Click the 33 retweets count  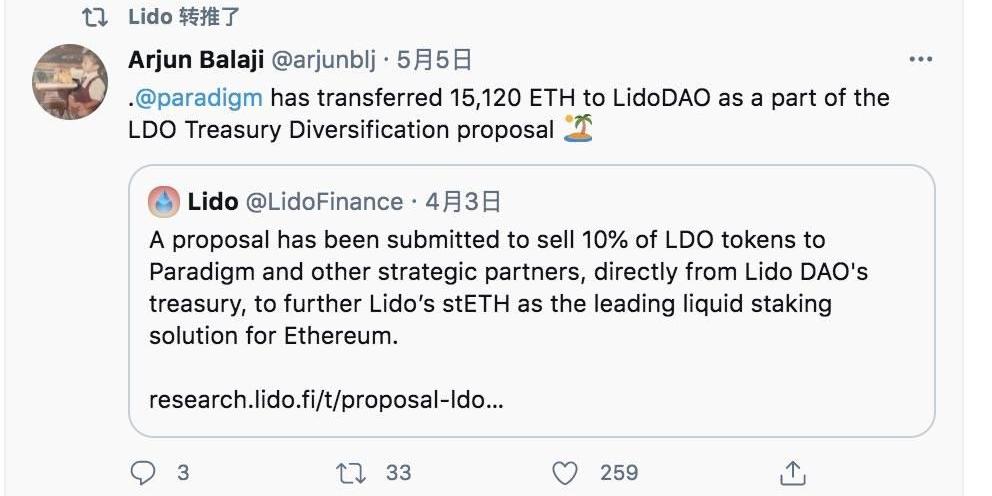(398, 472)
